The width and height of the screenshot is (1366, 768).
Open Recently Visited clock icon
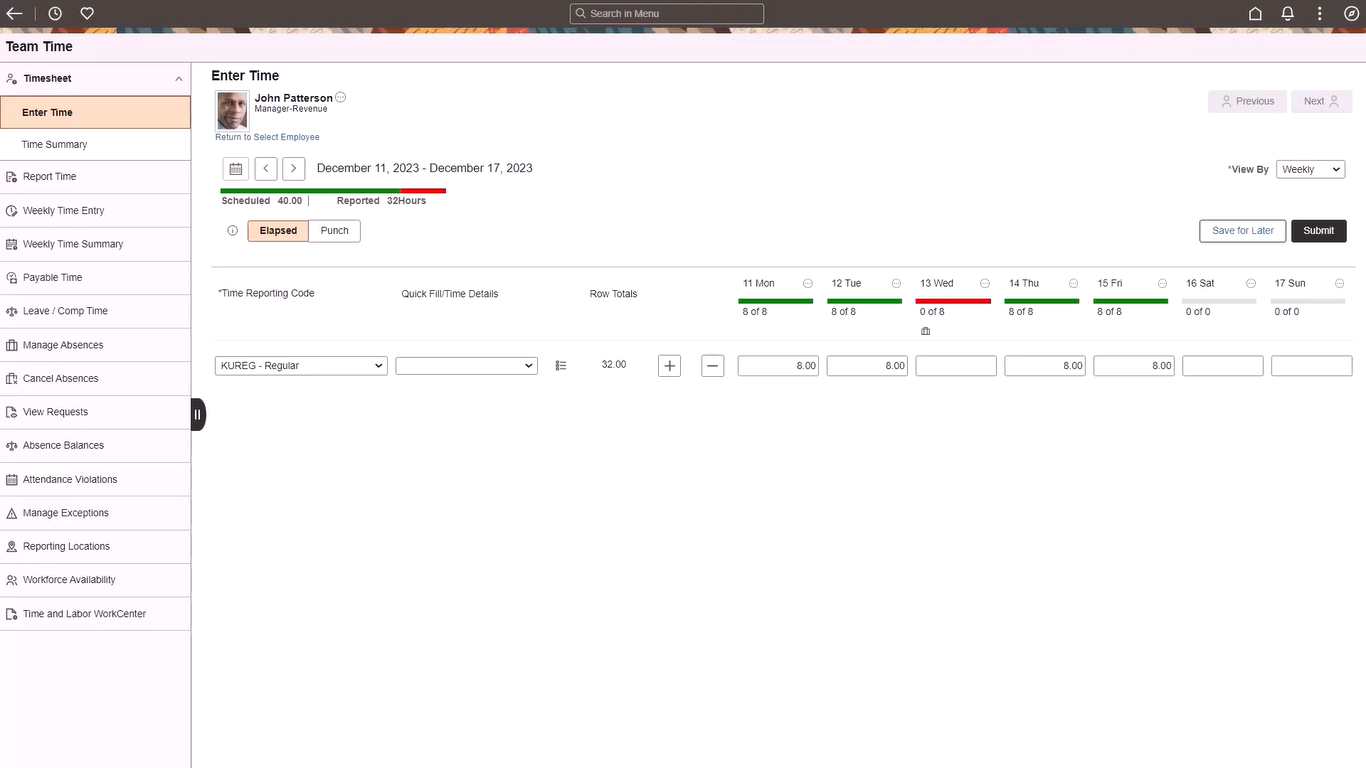point(55,13)
